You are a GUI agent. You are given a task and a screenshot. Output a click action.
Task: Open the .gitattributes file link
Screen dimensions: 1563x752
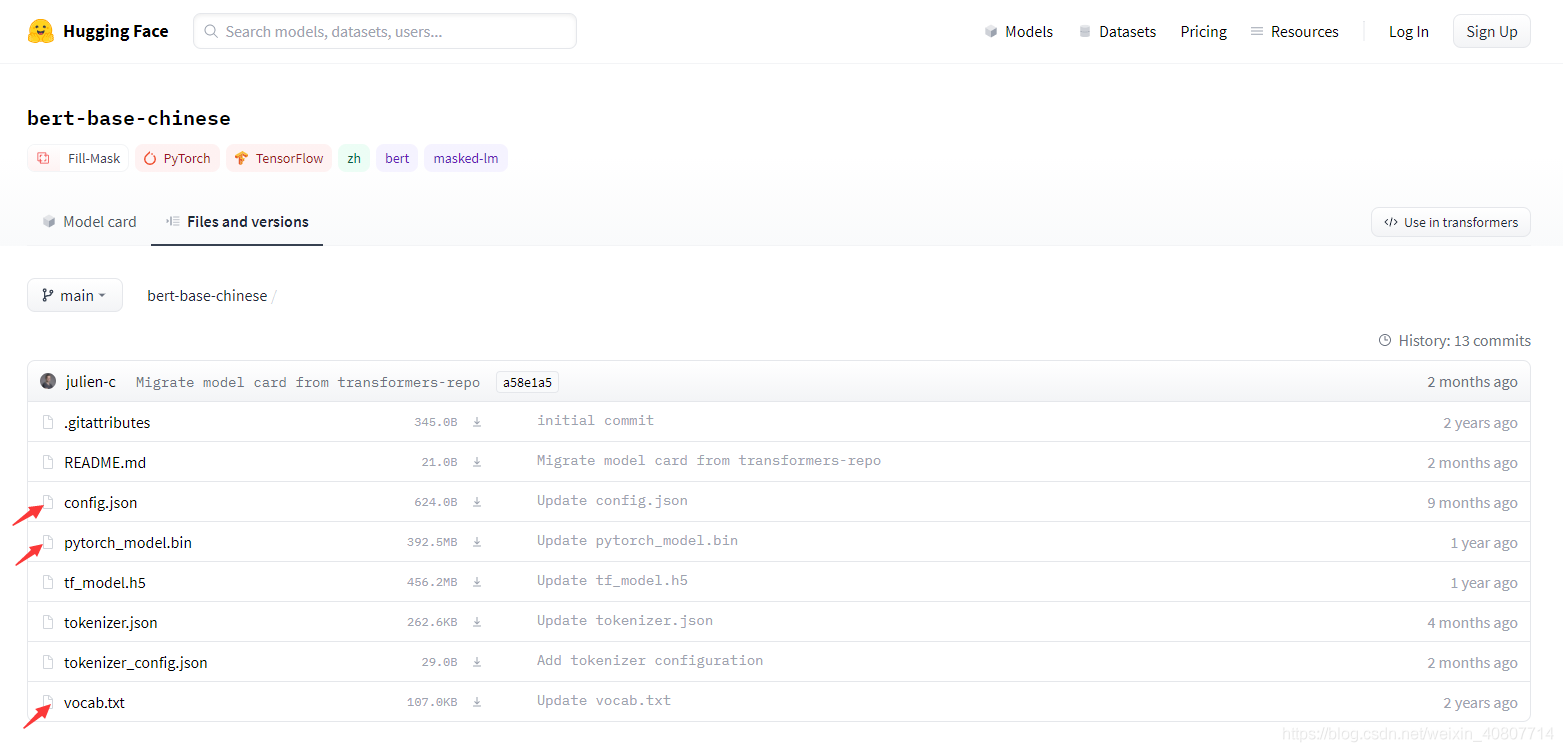click(107, 422)
